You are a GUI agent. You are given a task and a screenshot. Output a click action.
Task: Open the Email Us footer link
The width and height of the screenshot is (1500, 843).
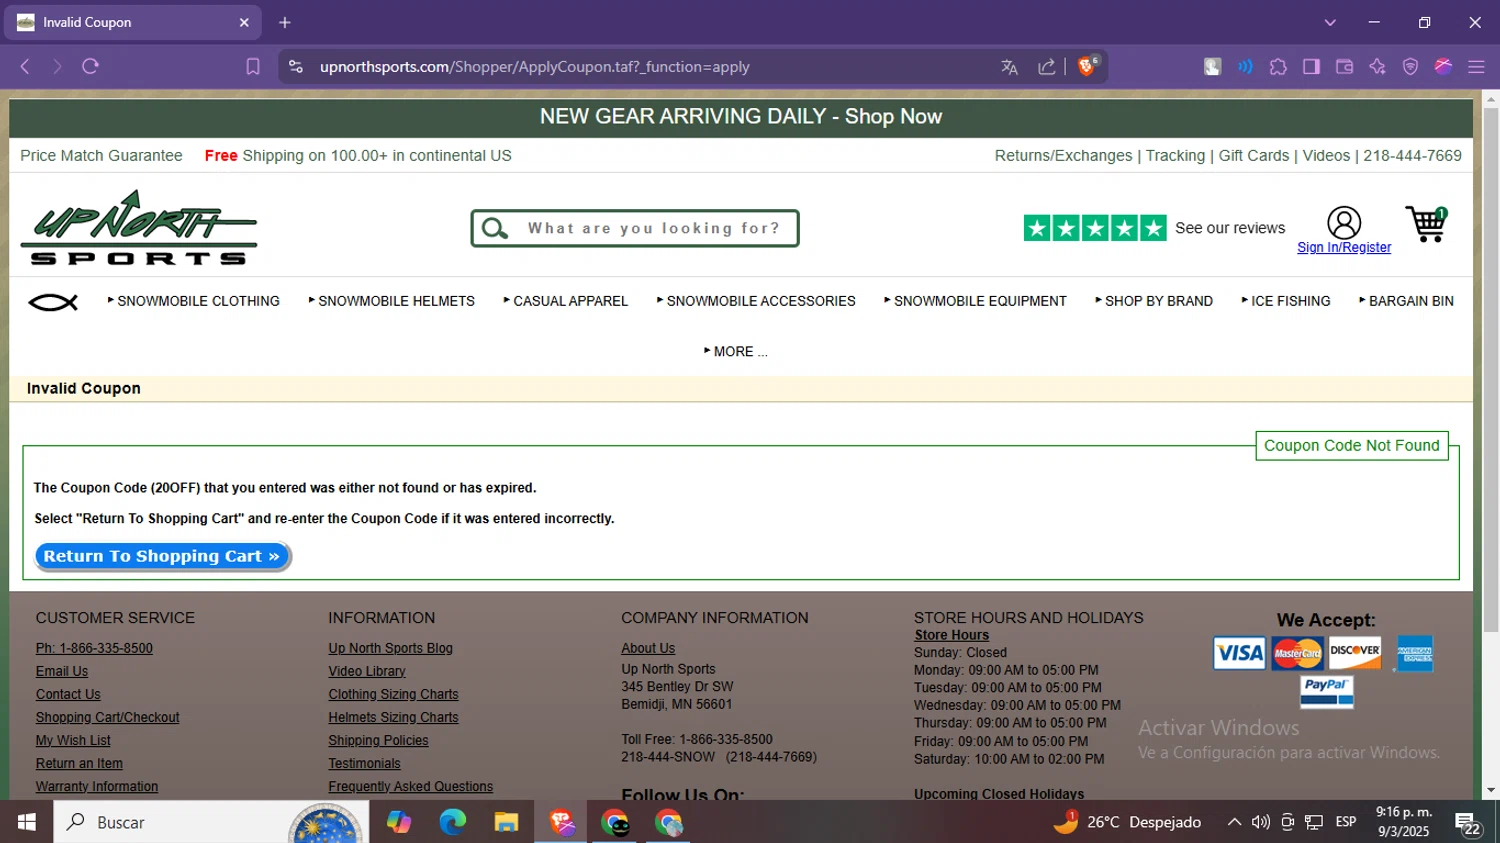click(62, 672)
